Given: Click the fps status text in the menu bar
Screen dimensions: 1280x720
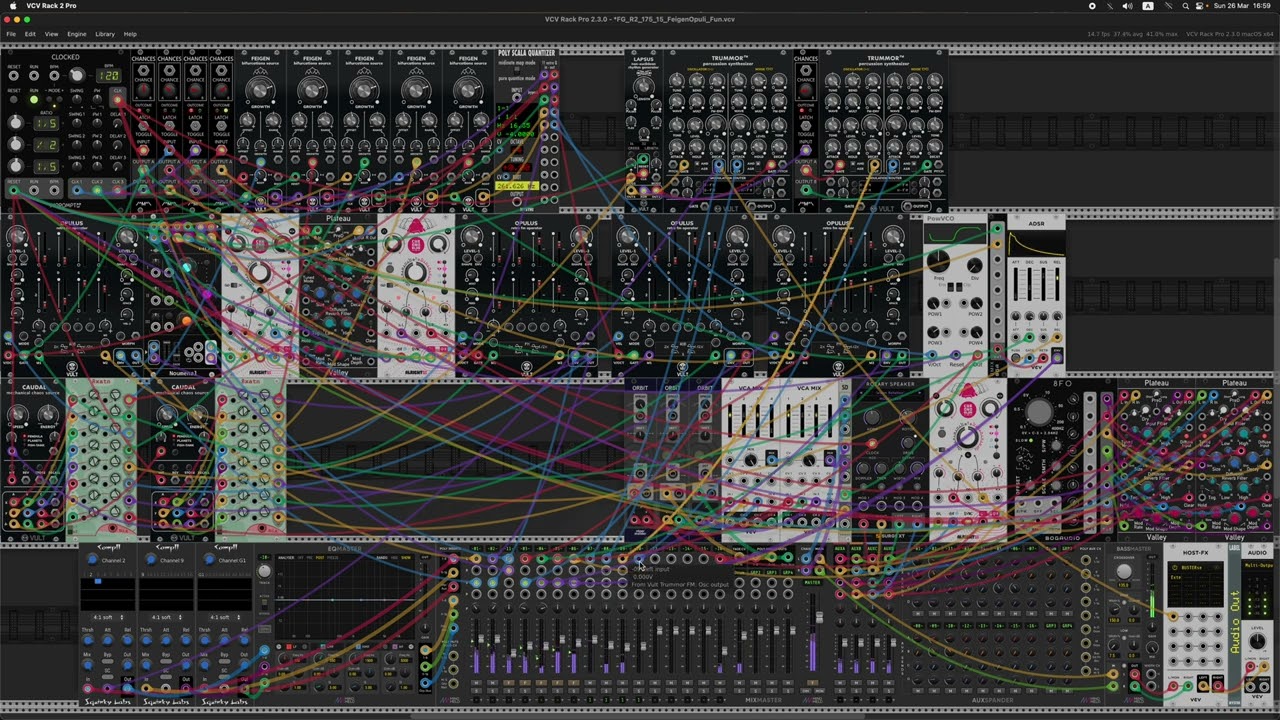Looking at the screenshot, I should 1132,34.
